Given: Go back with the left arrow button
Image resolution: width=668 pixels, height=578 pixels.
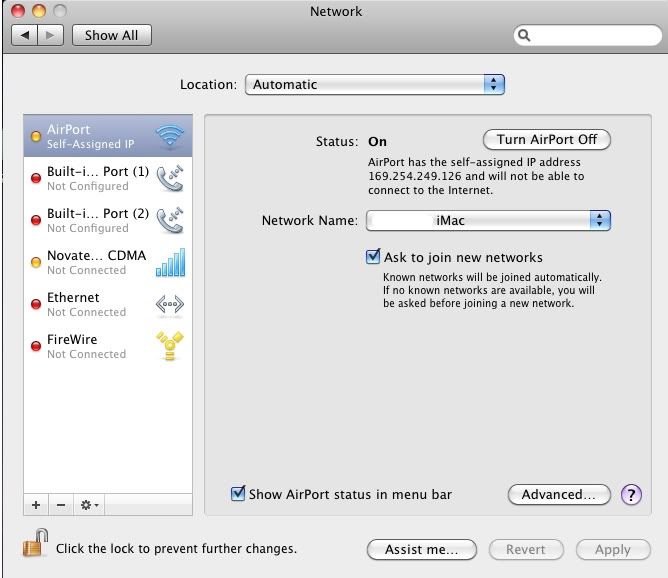Looking at the screenshot, I should coord(25,35).
